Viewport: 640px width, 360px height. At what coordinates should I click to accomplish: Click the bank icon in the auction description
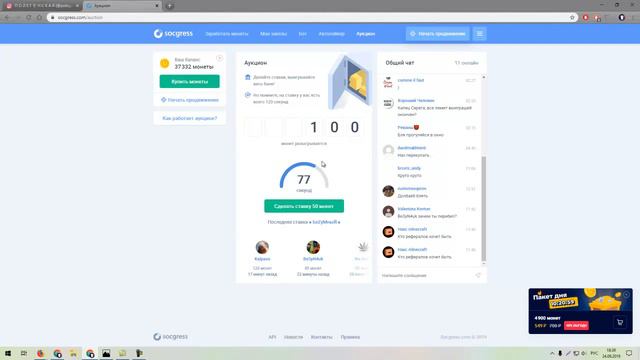coord(247,77)
